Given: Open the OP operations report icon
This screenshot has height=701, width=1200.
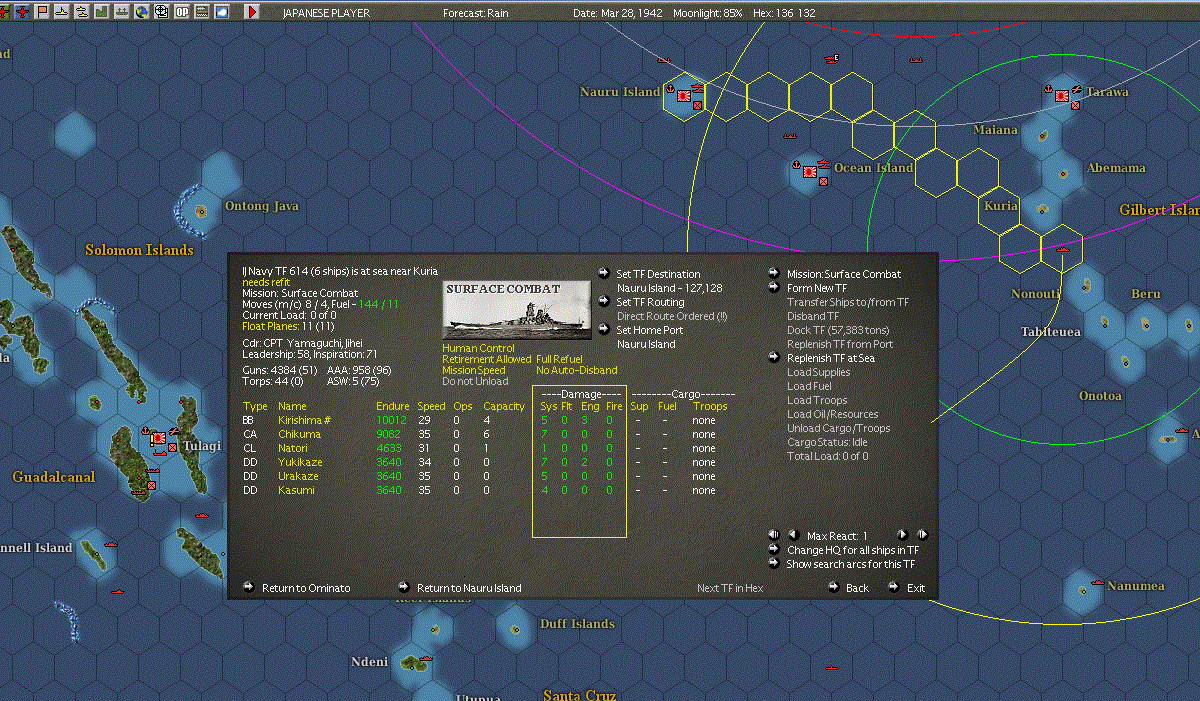Looking at the screenshot, I should (182, 12).
